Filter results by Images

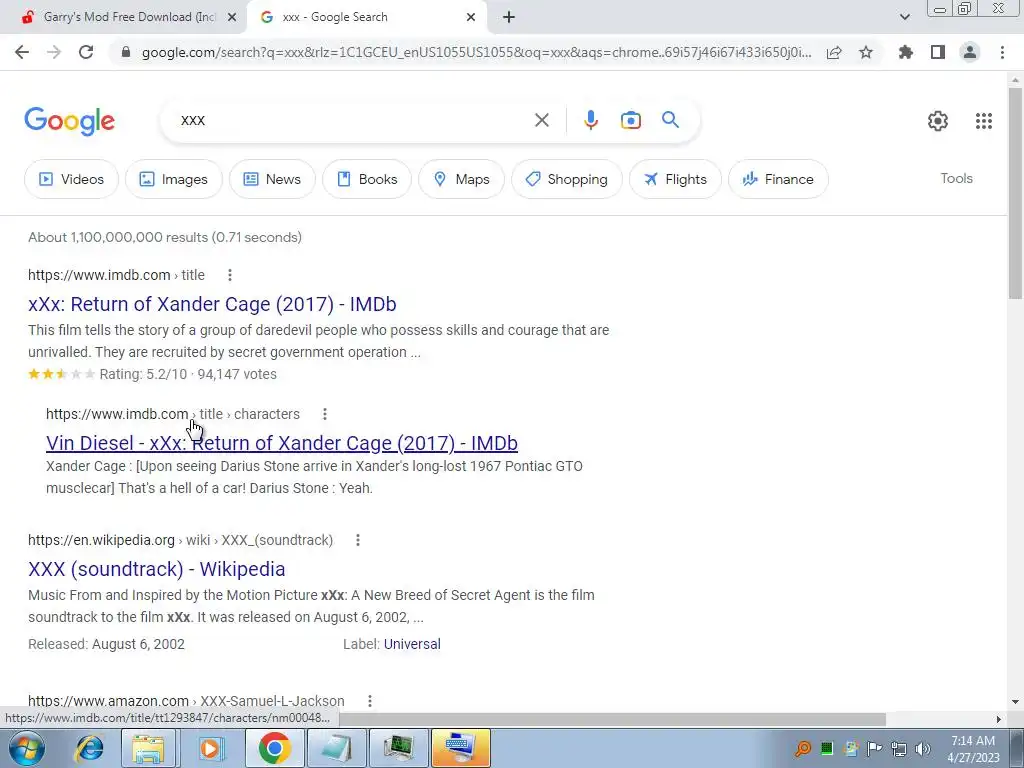174,179
